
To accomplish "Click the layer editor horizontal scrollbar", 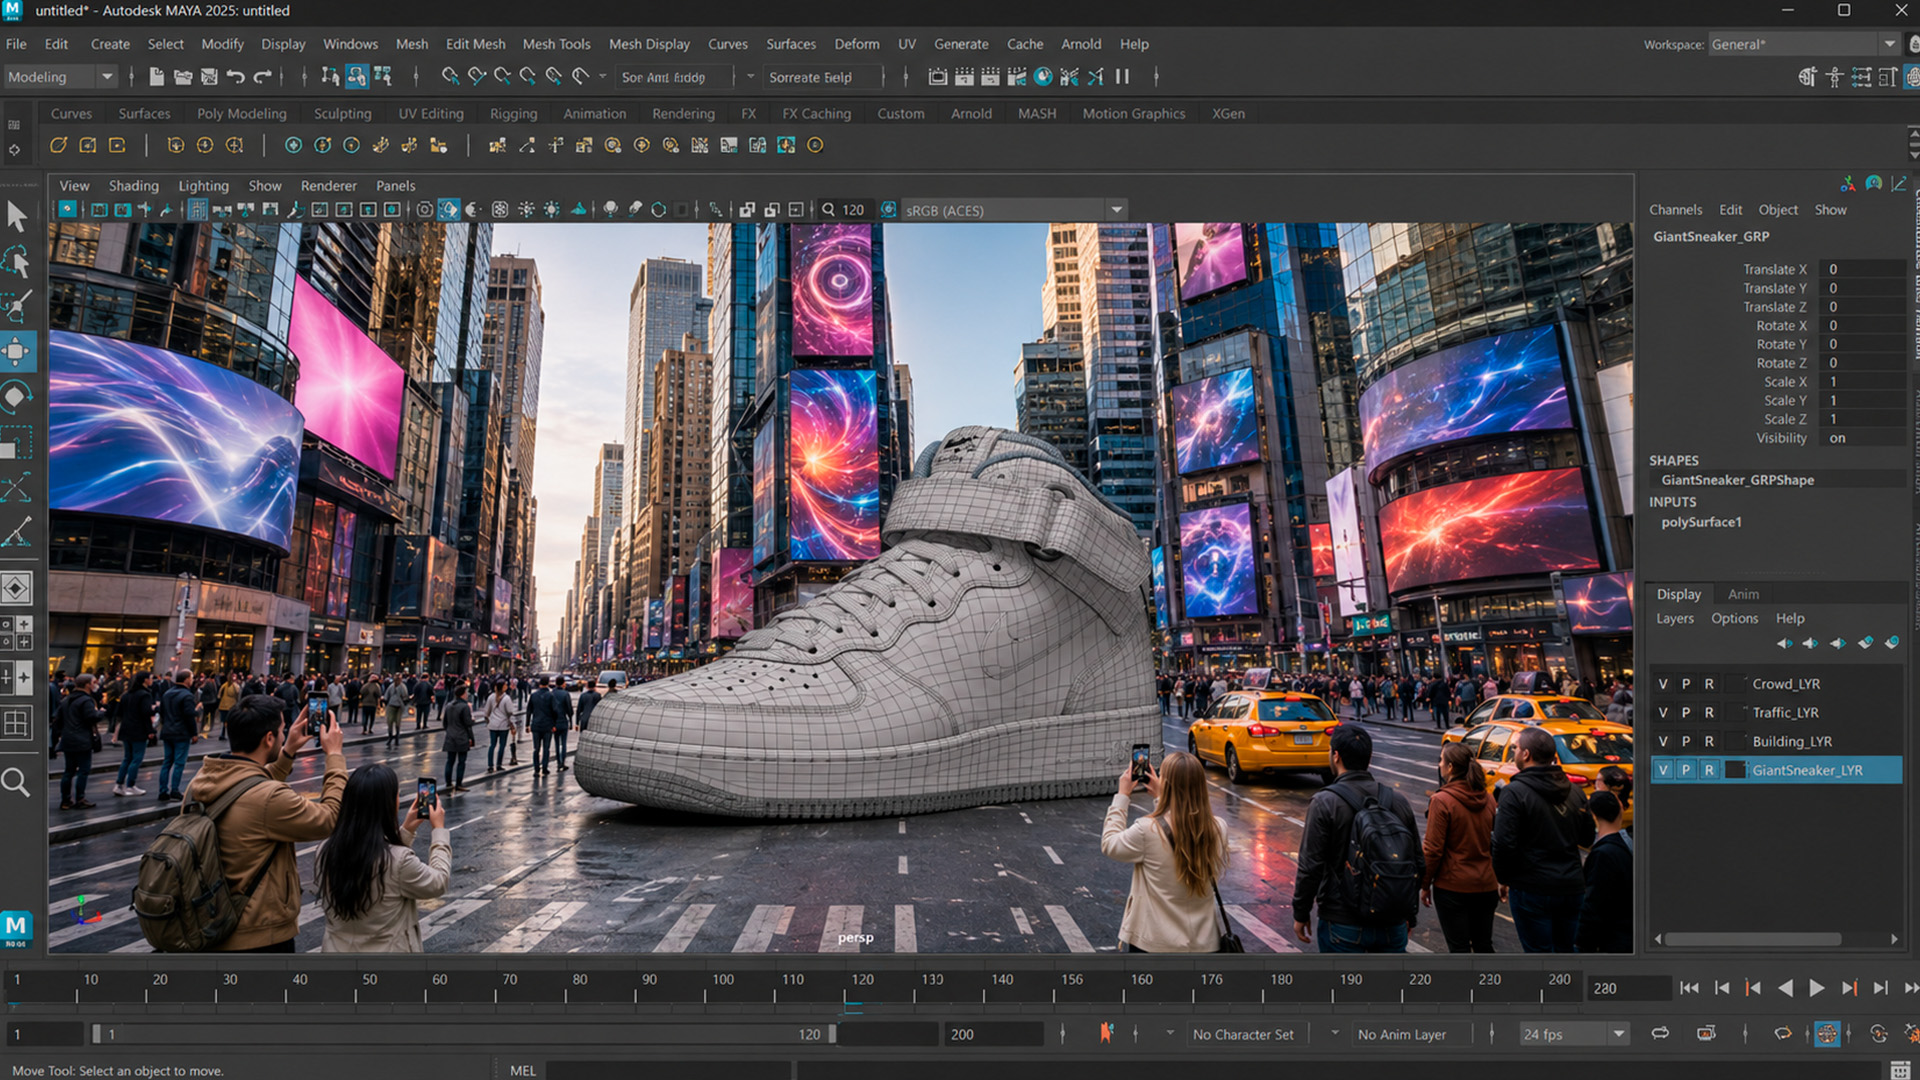I will click(x=1753, y=939).
